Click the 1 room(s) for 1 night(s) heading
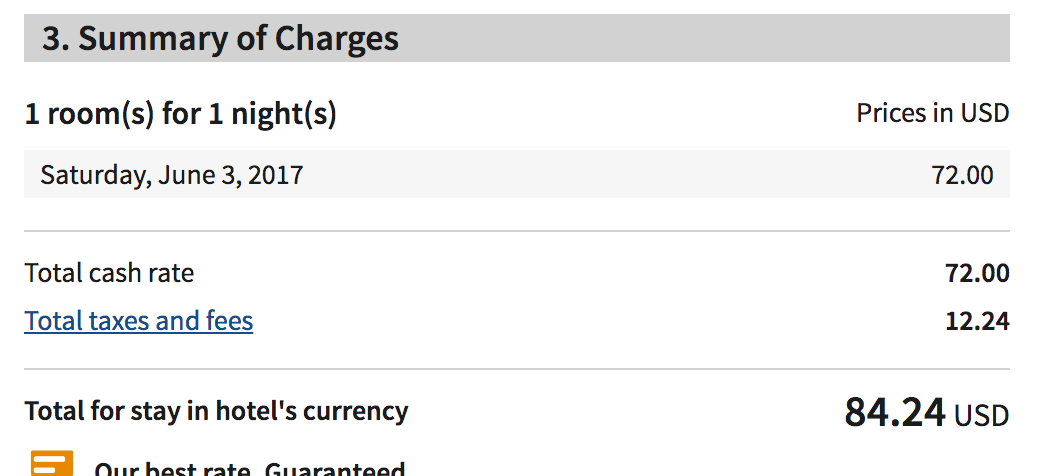Screen dimensions: 1038x476 (x=180, y=115)
